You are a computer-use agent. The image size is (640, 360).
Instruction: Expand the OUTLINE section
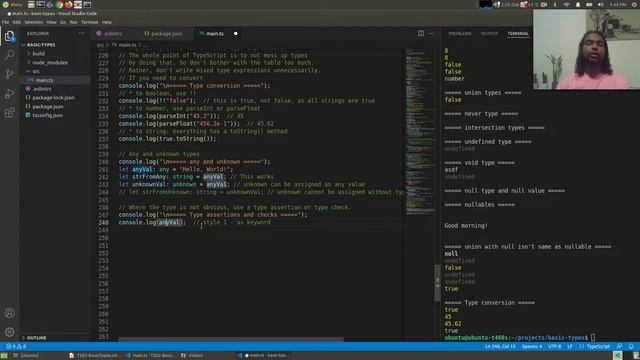(55, 338)
